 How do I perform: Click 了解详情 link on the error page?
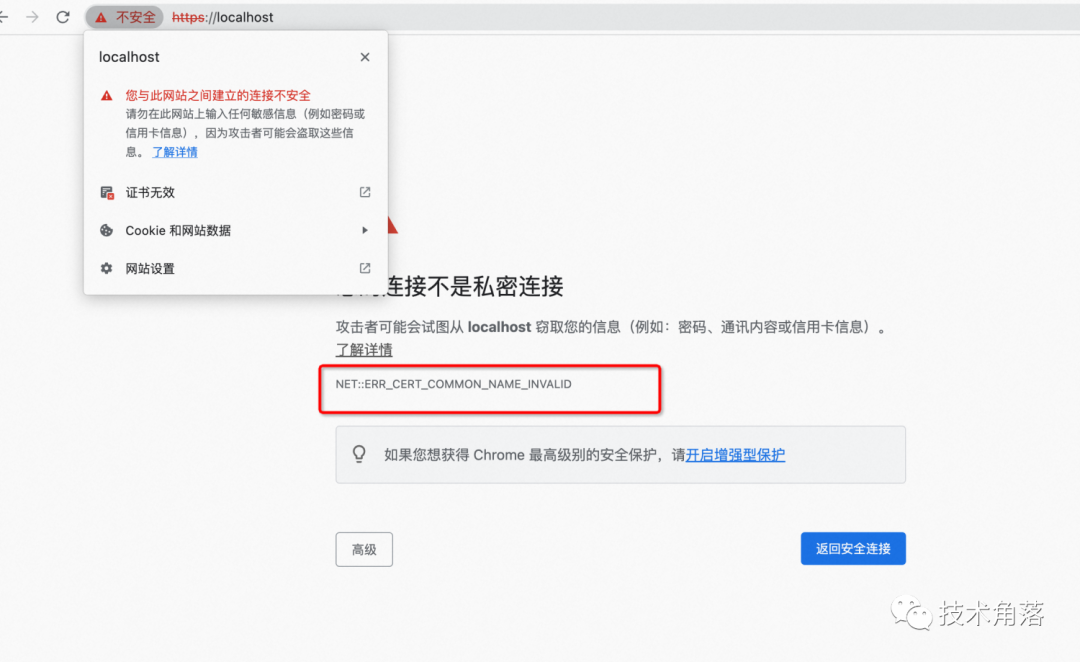pyautogui.click(x=363, y=350)
